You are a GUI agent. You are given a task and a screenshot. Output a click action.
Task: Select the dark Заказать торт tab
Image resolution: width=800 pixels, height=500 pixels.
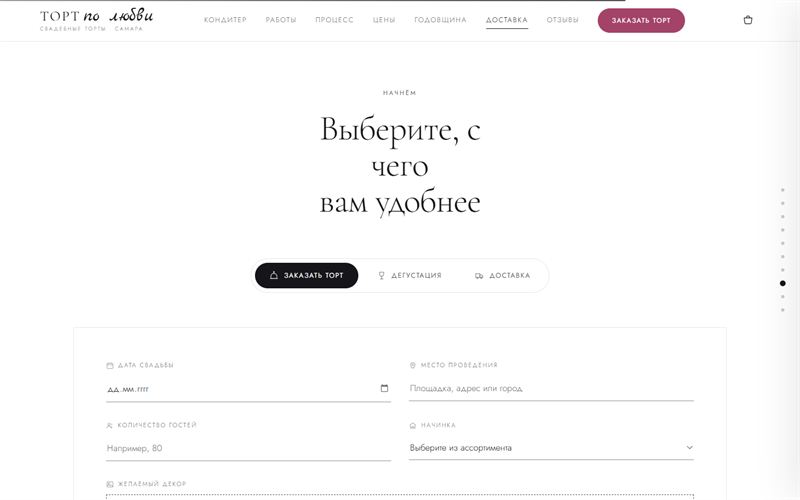pos(306,276)
